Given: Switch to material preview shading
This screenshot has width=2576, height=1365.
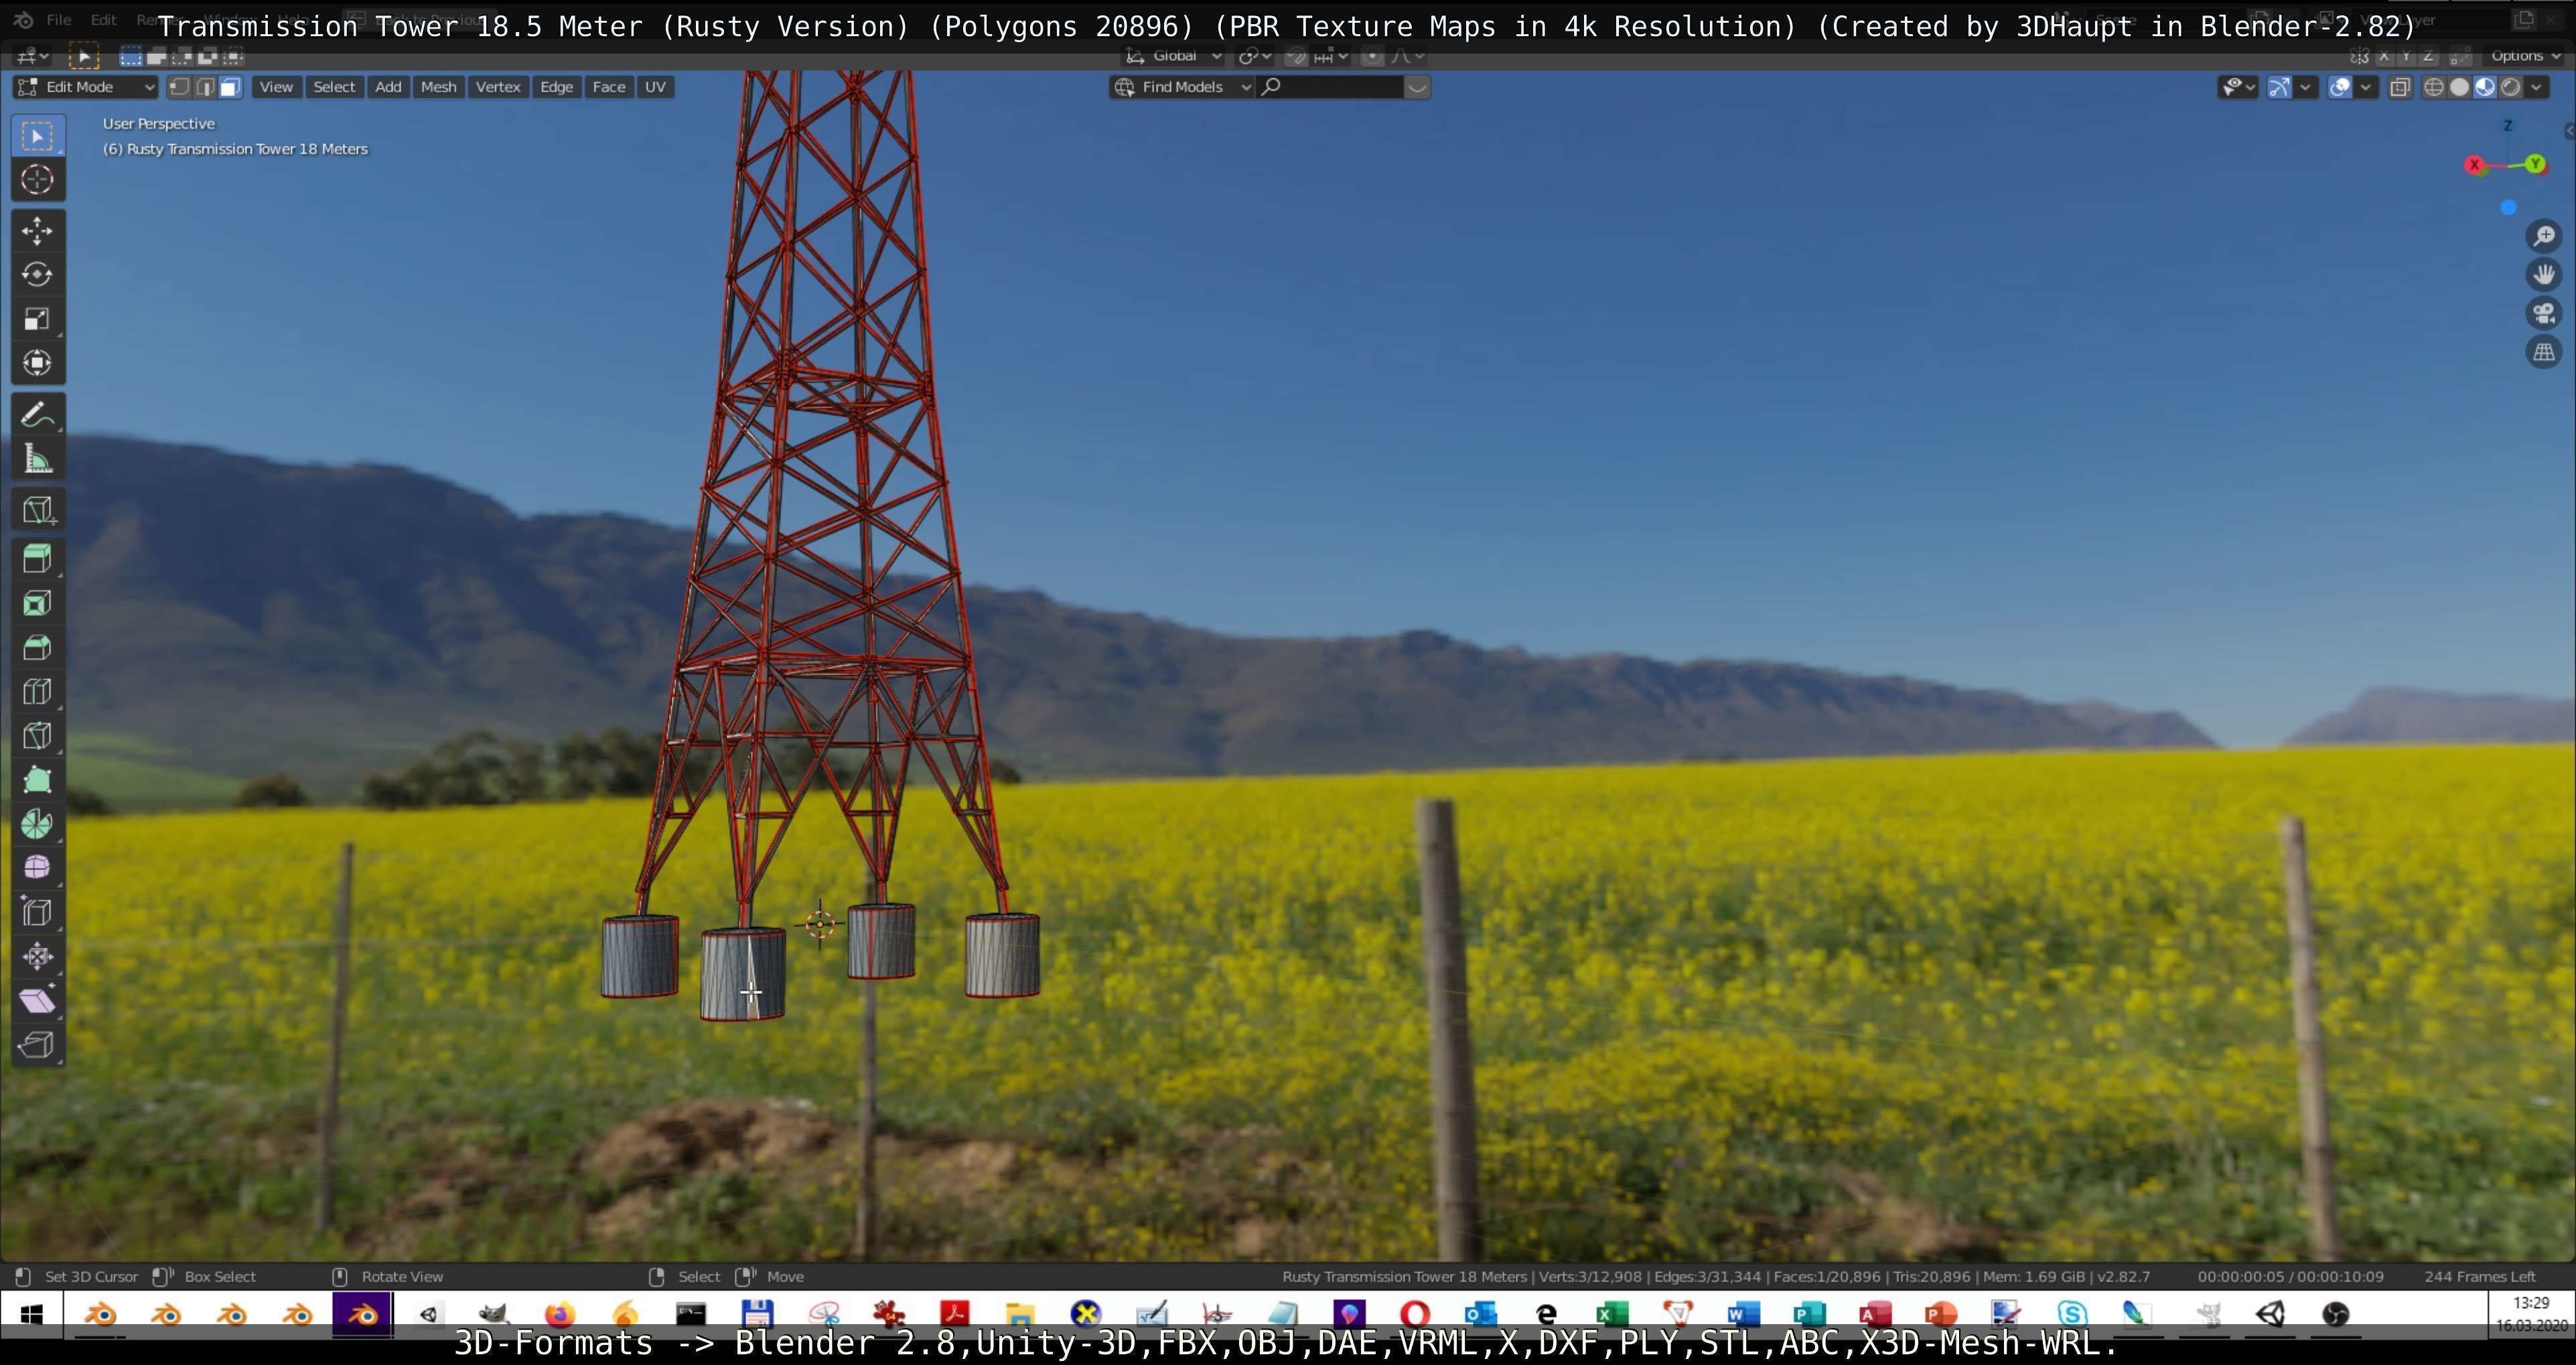Looking at the screenshot, I should point(2485,87).
